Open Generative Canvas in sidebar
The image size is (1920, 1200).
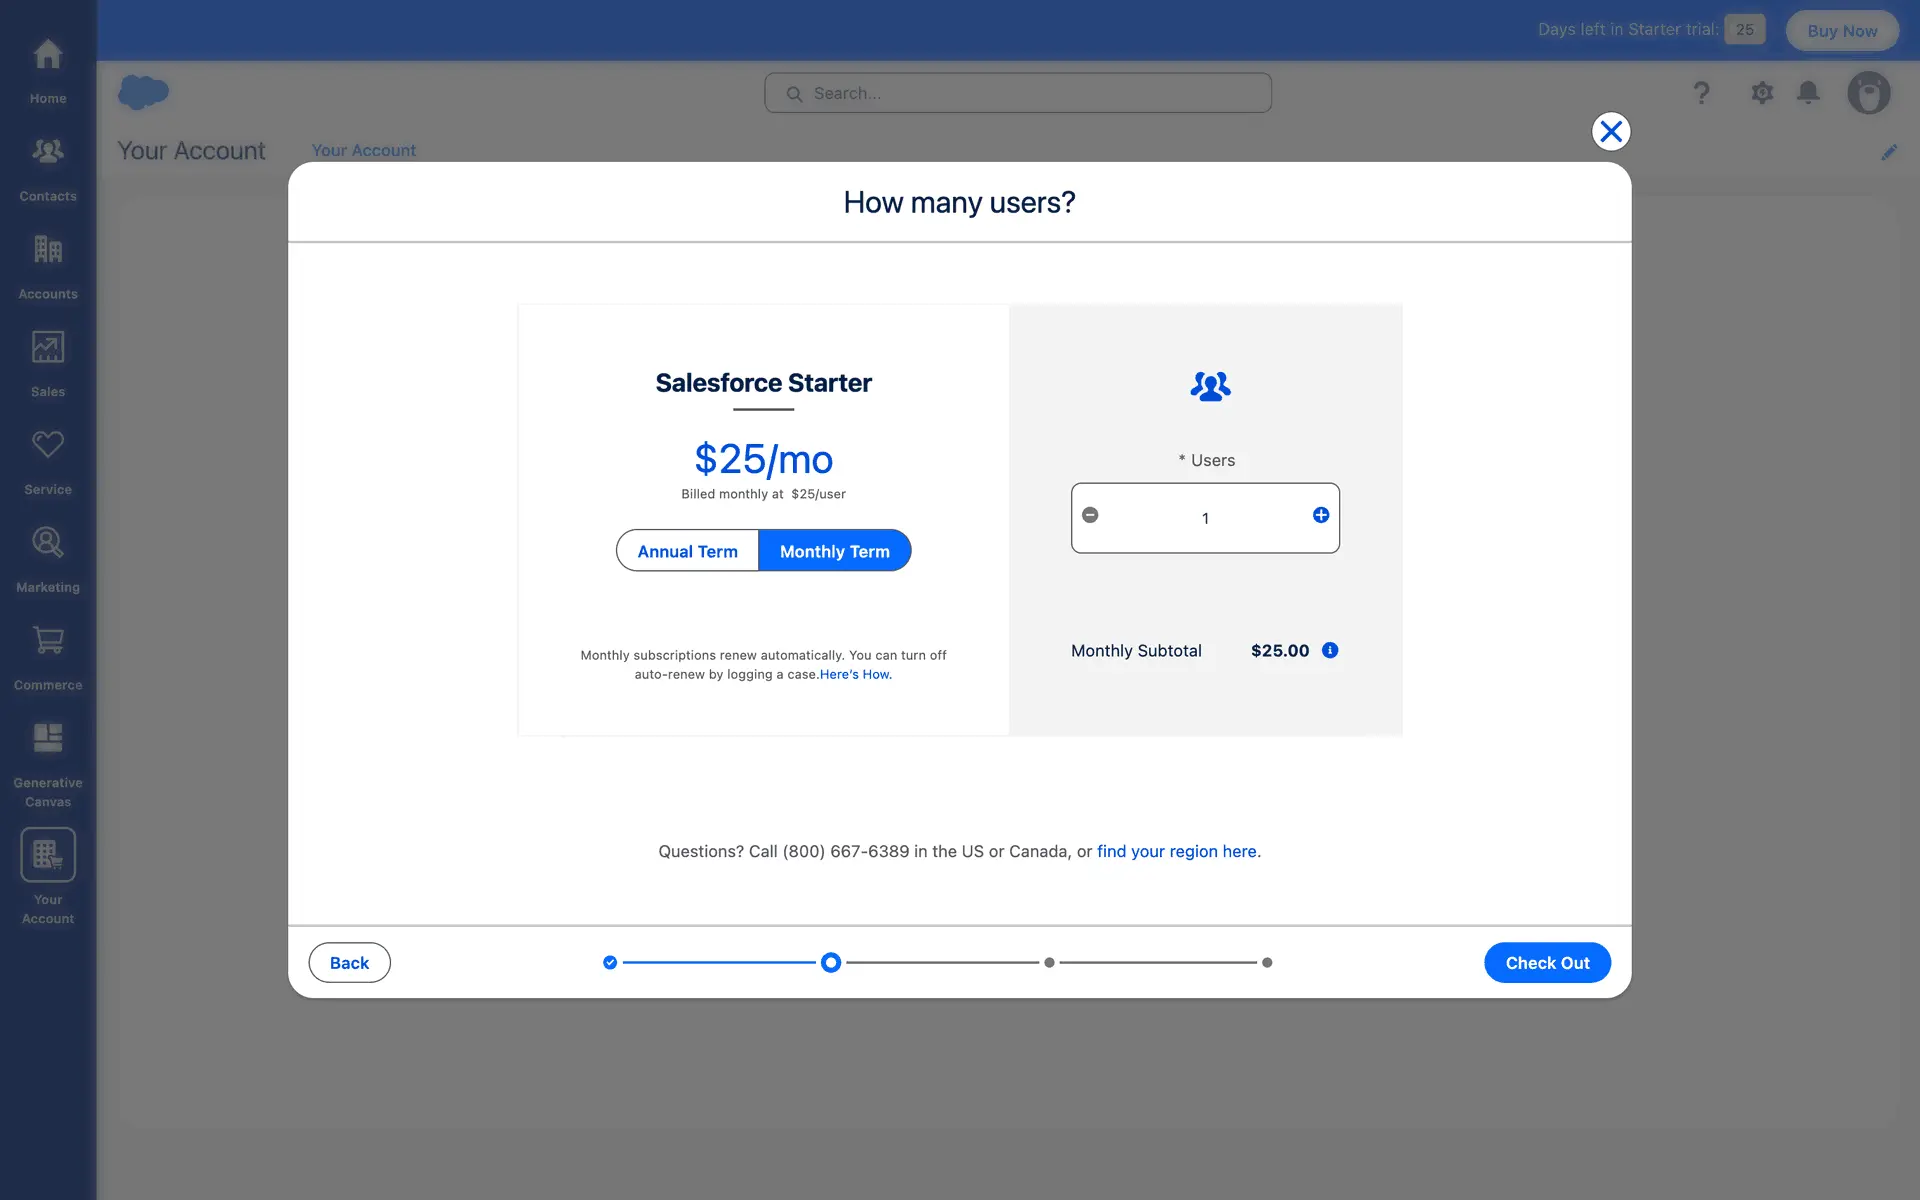[x=47, y=762]
